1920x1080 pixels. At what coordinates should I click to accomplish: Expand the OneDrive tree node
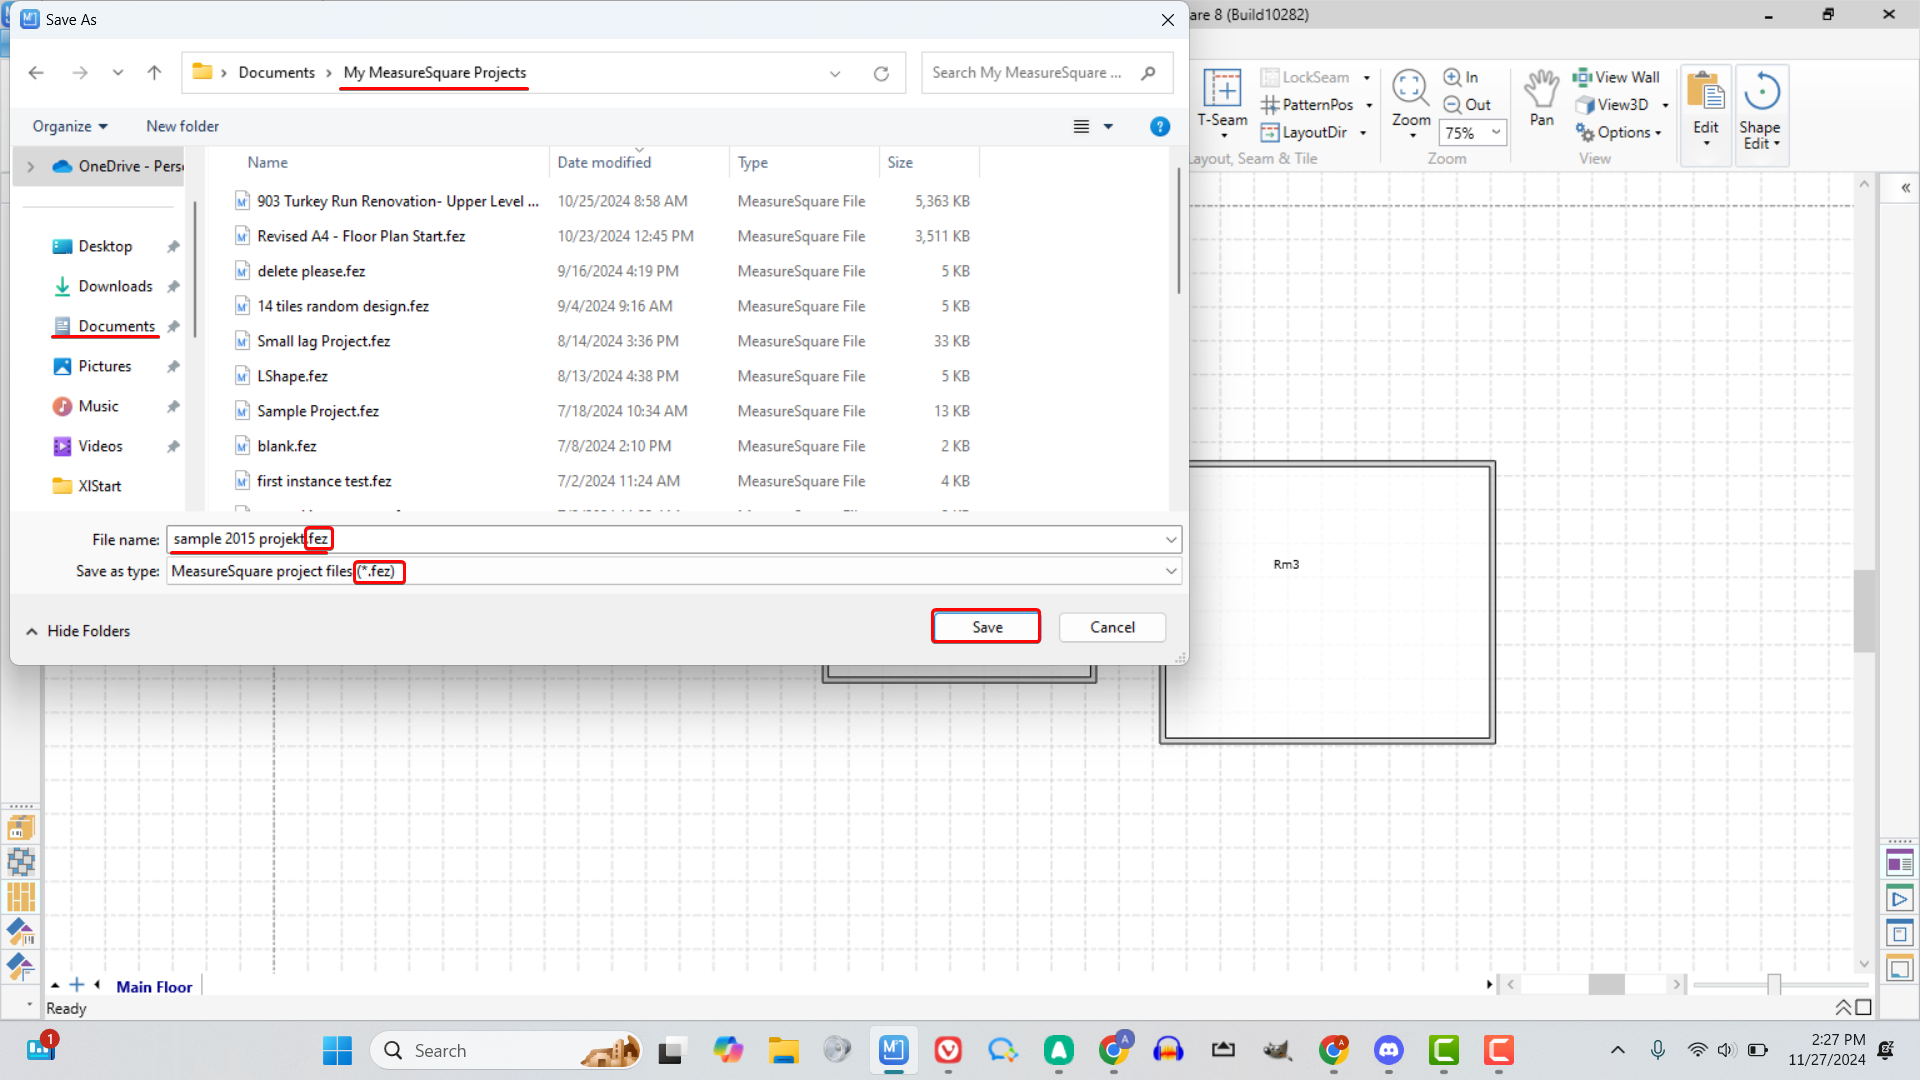pyautogui.click(x=31, y=166)
